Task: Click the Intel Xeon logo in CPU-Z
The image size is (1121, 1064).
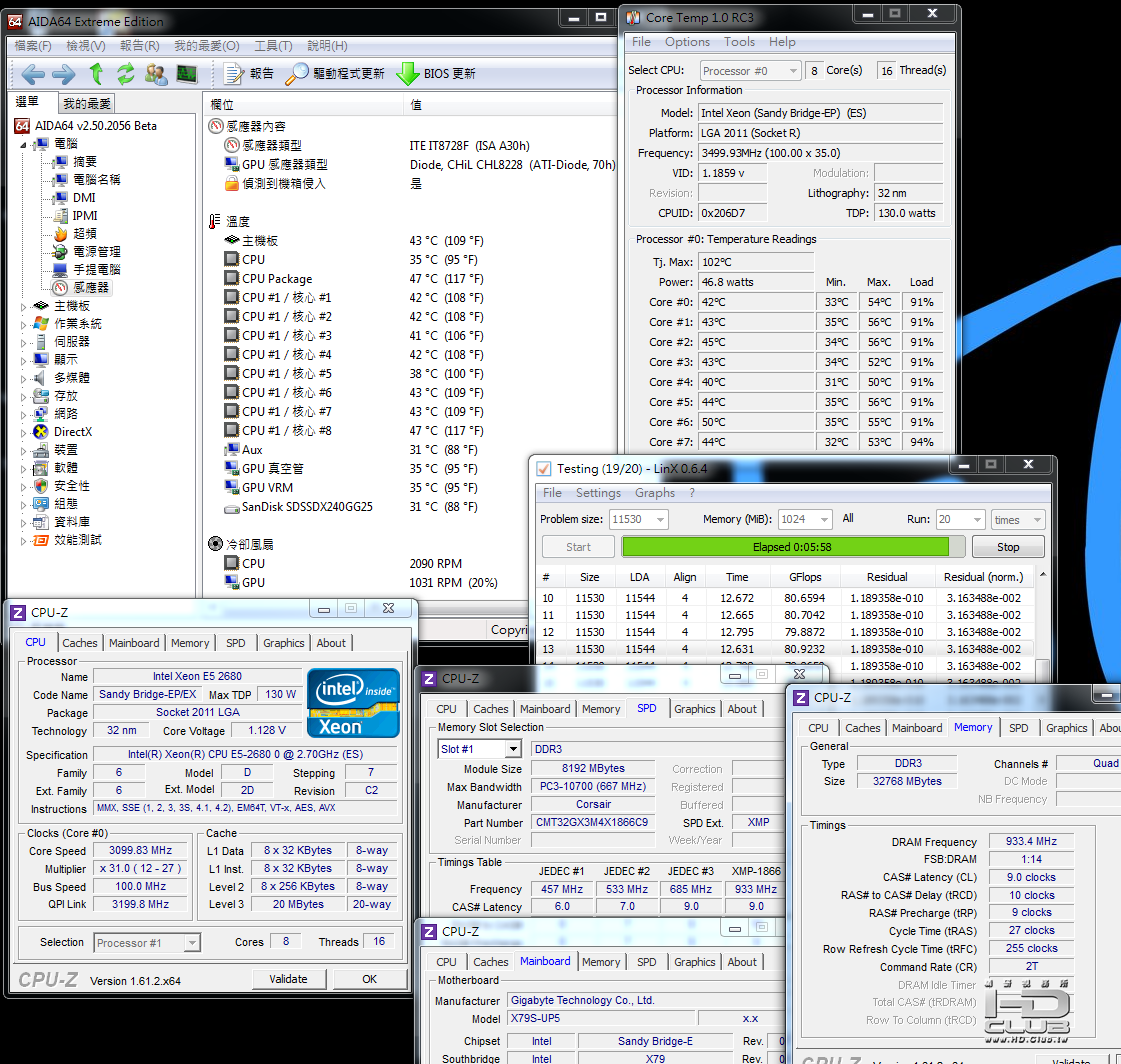Action: 353,703
